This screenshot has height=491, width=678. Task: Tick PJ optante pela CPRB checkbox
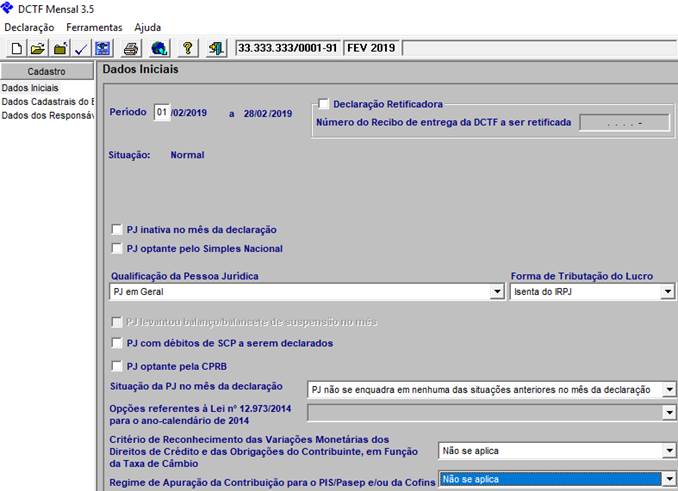[118, 366]
